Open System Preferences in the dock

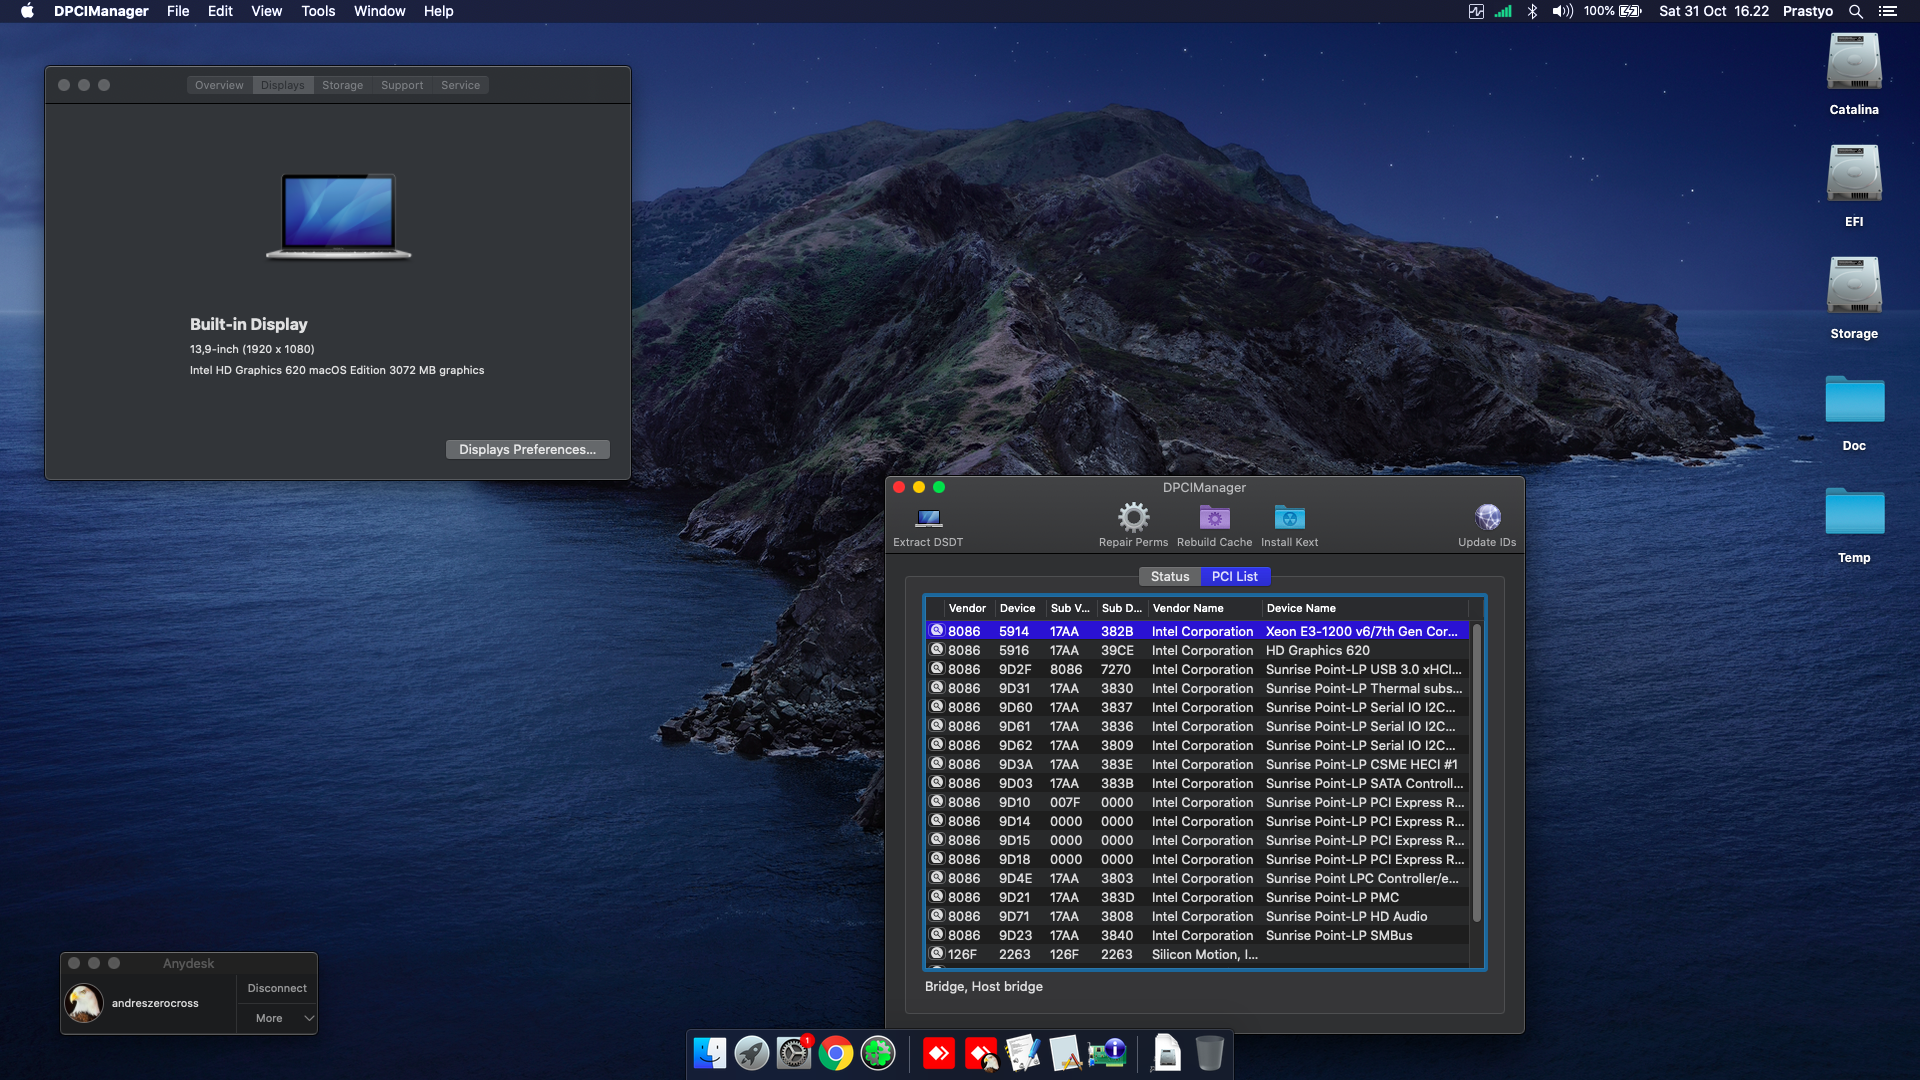pyautogui.click(x=794, y=1053)
